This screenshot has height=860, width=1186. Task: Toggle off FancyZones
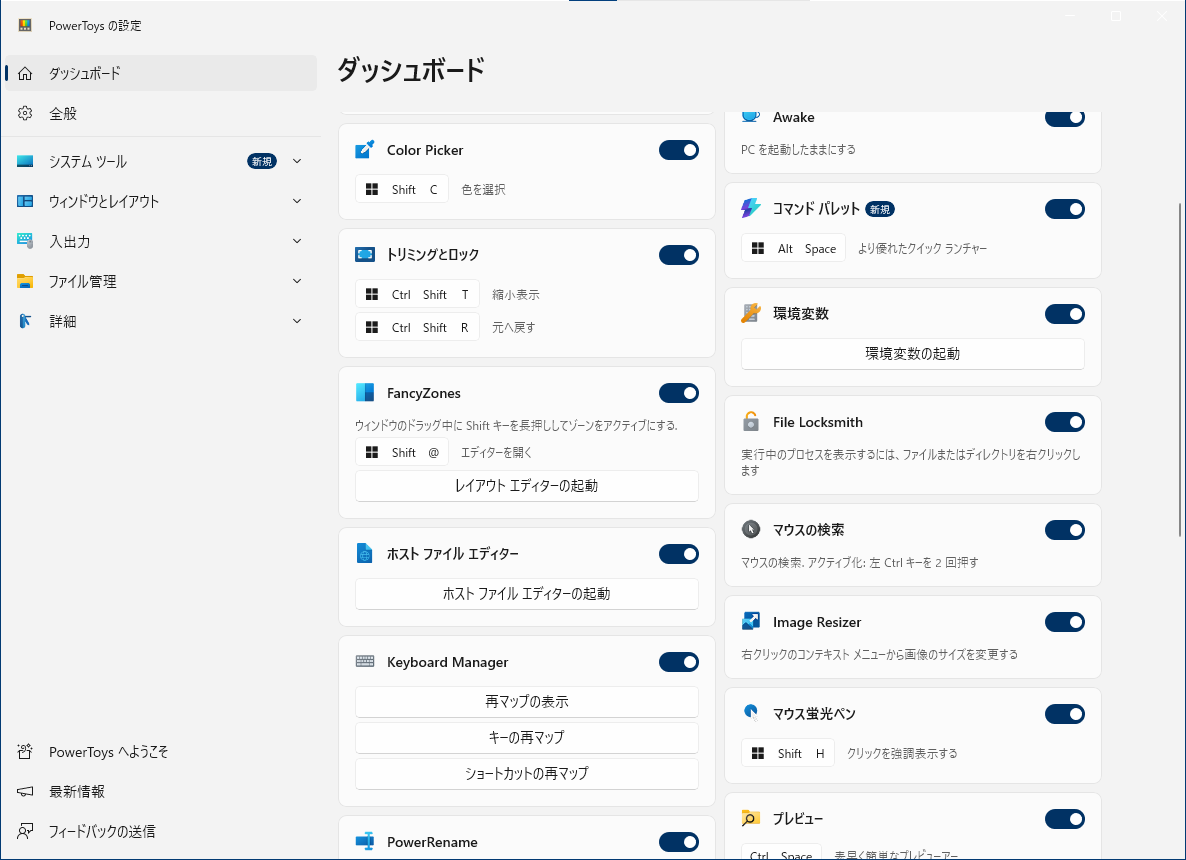[x=679, y=392]
